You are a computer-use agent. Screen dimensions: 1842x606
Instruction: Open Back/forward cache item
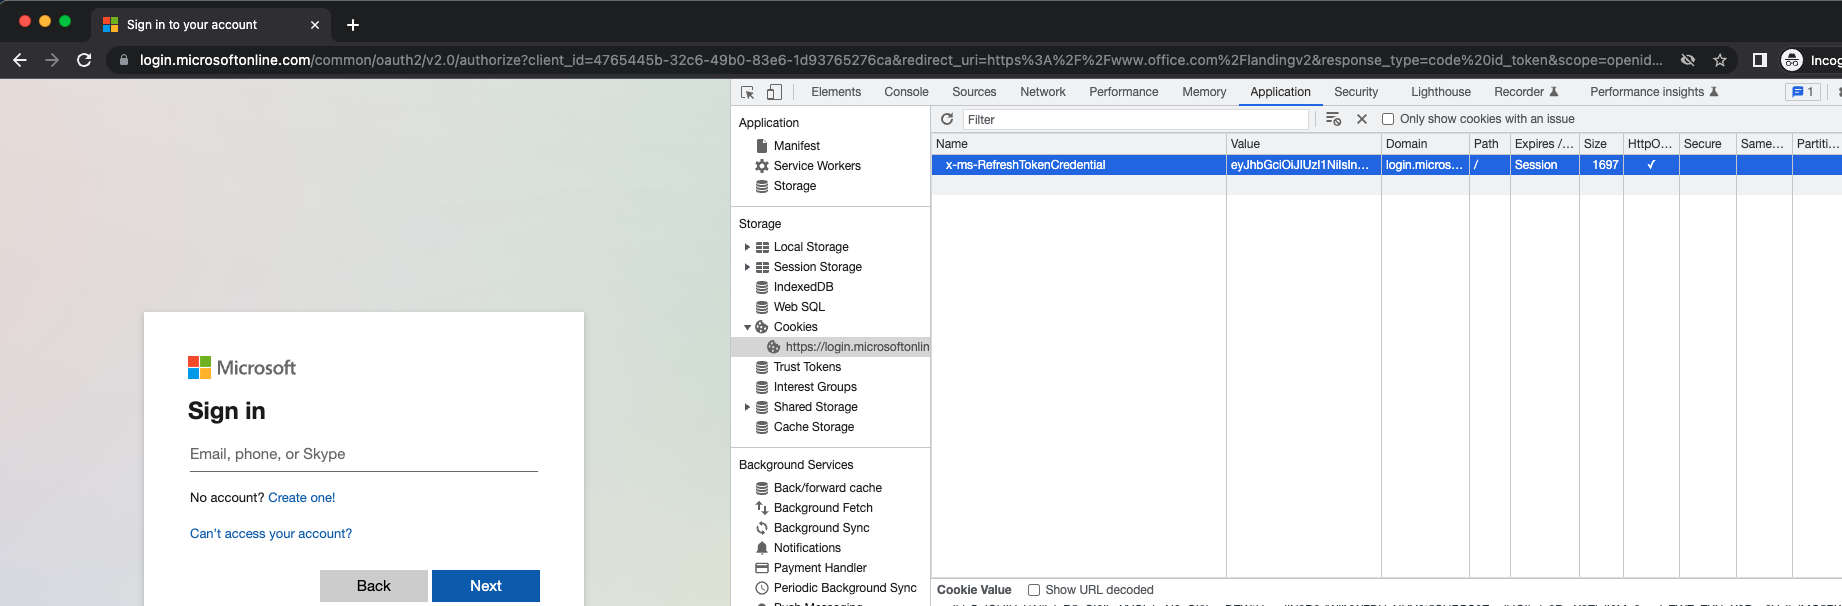pyautogui.click(x=827, y=488)
